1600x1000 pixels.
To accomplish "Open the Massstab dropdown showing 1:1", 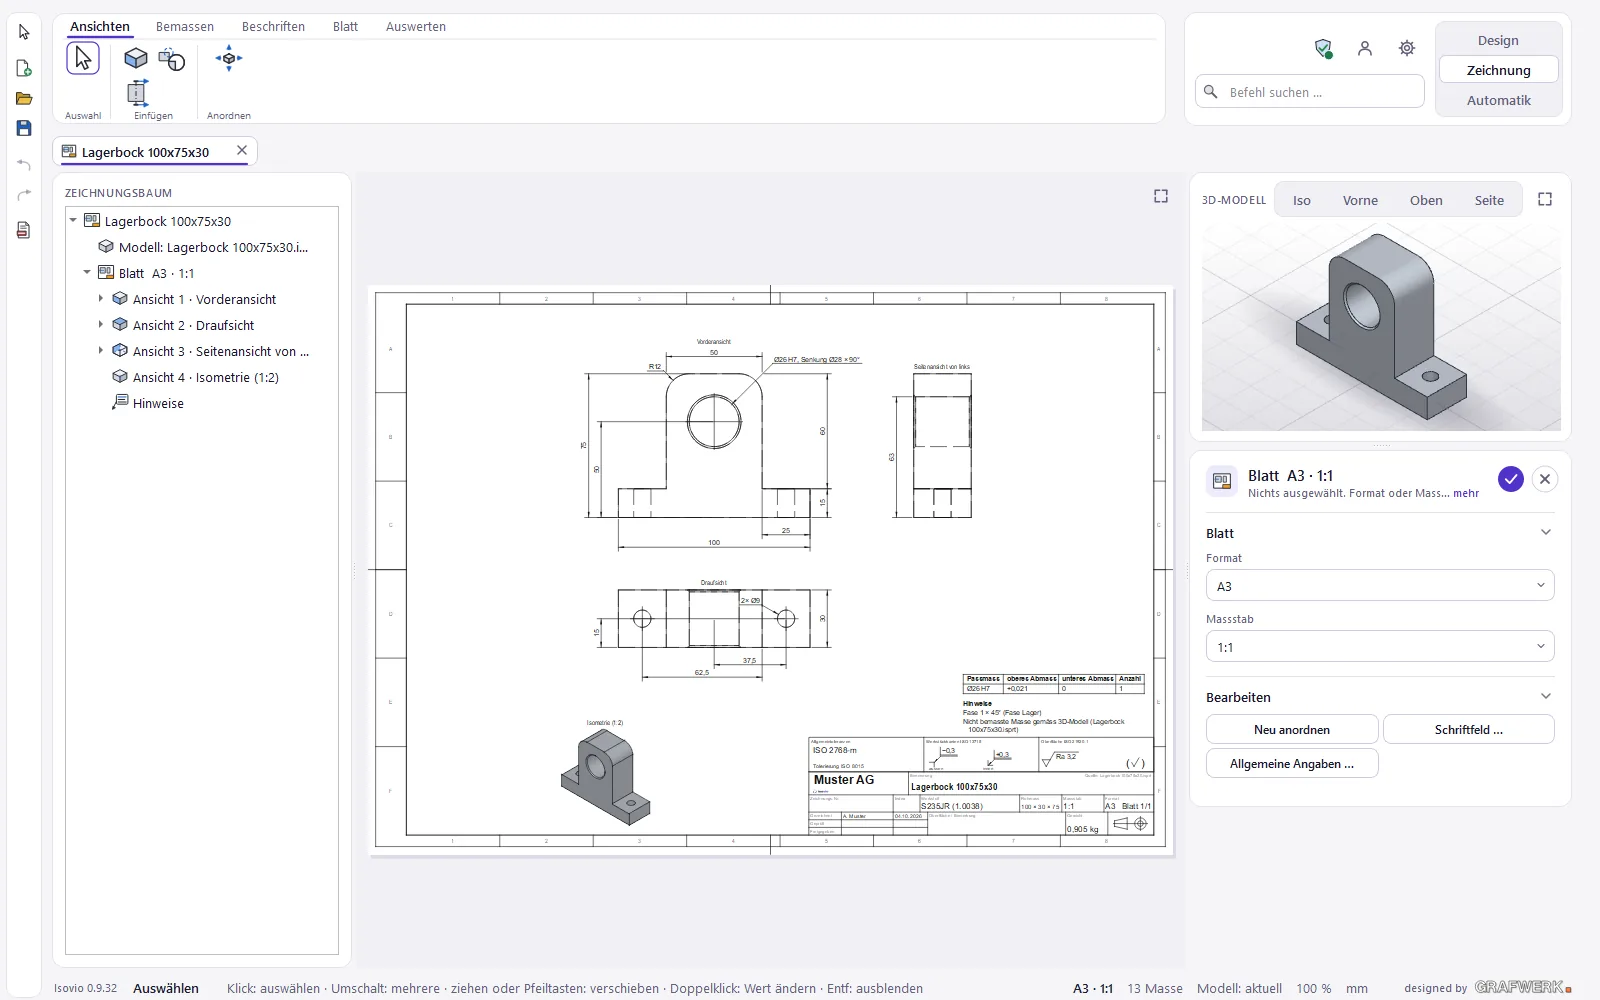I will pos(1380,647).
